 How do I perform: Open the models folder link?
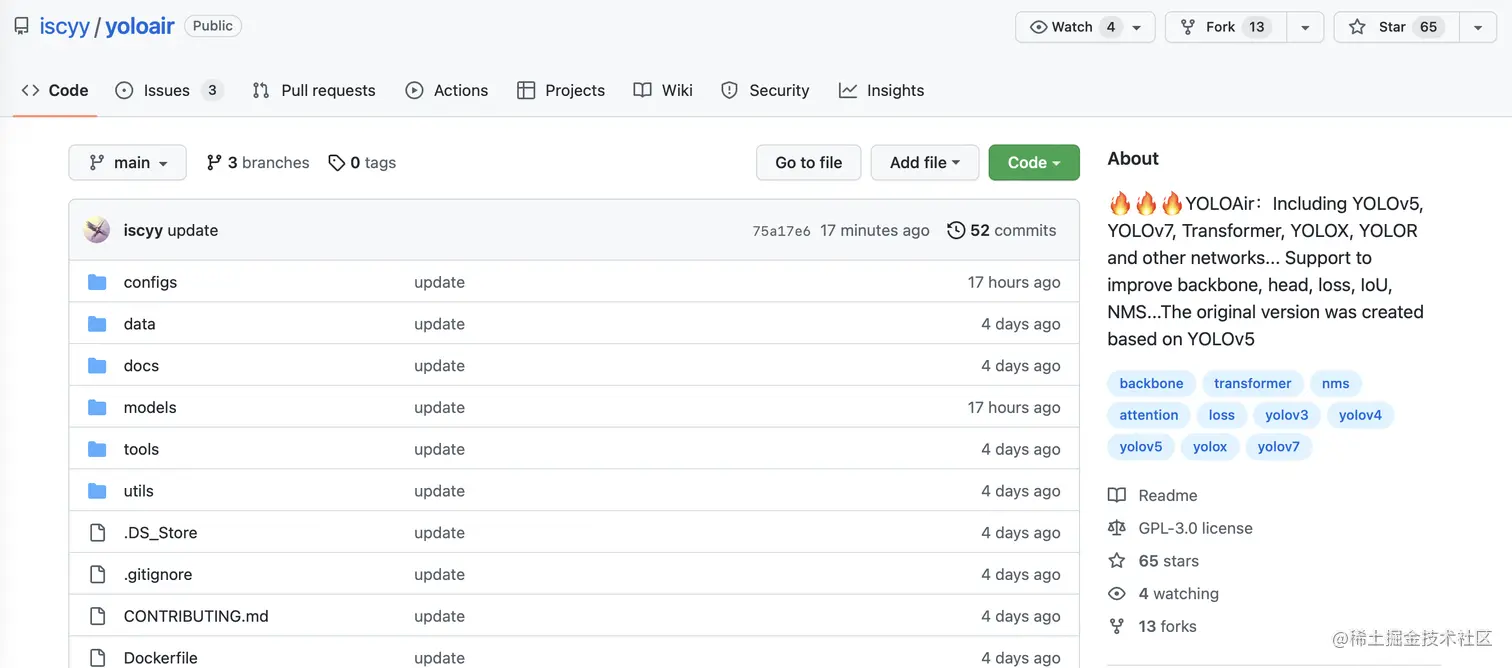[150, 407]
